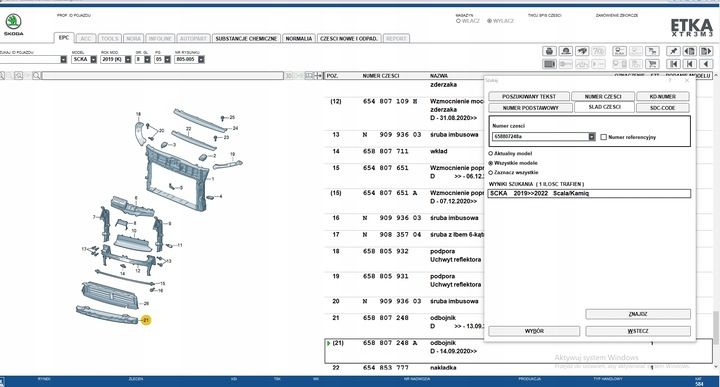Image resolution: width=720 pixels, height=387 pixels.
Task: Open the vehicle ID search dropdown
Action: pyautogui.click(x=63, y=60)
